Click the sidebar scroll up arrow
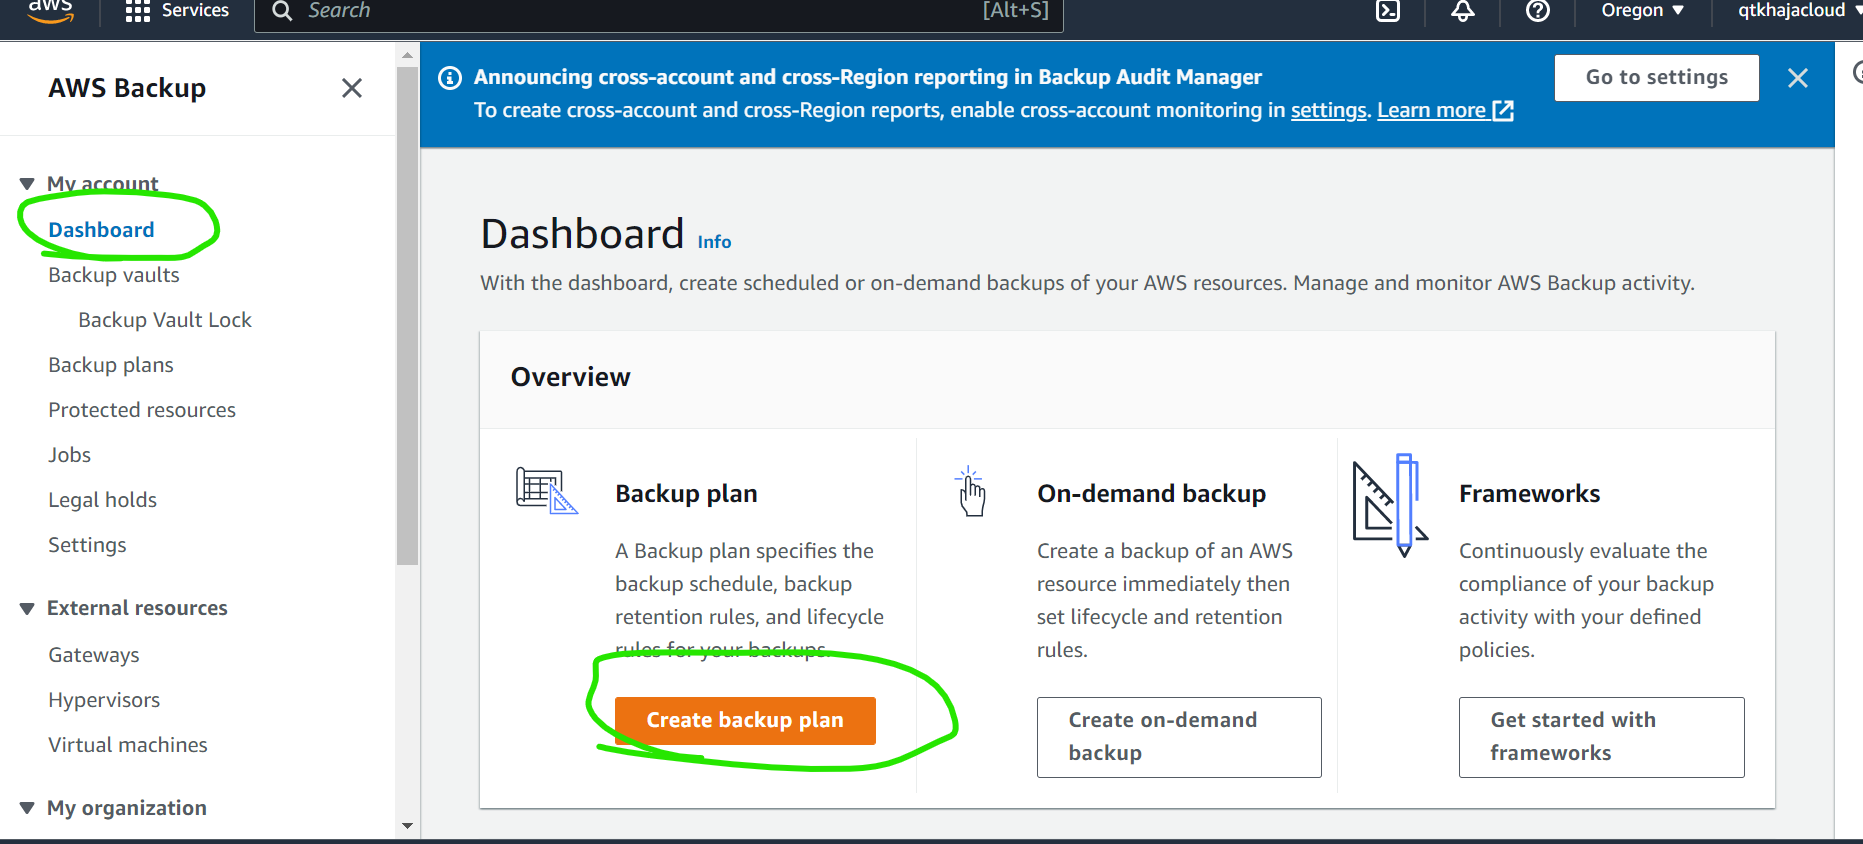This screenshot has width=1863, height=844. 407,54
